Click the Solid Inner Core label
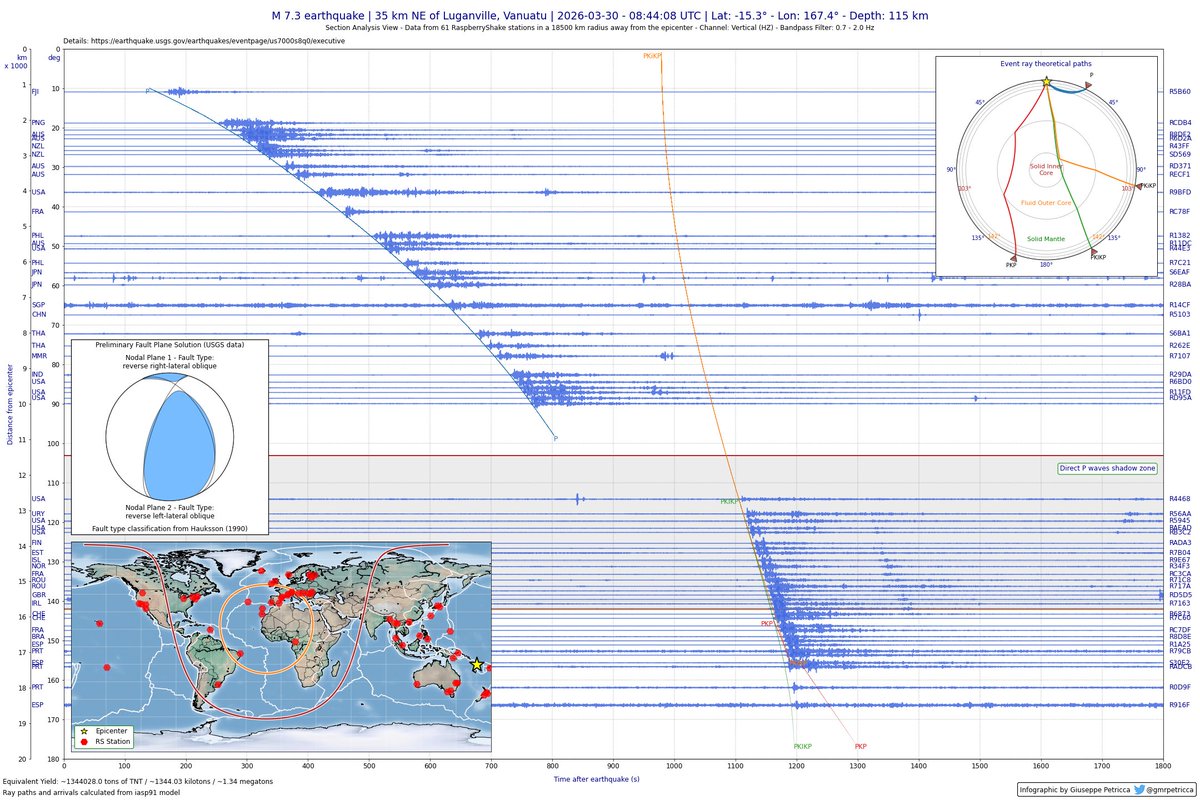 tap(1046, 170)
